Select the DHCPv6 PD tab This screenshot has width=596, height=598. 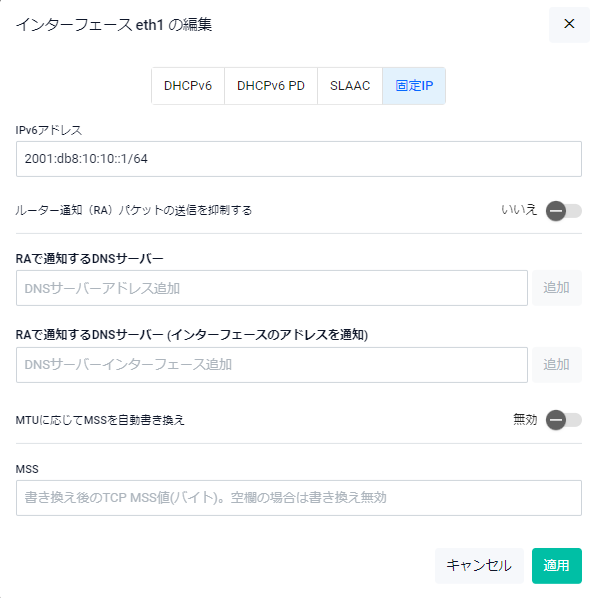tap(271, 86)
